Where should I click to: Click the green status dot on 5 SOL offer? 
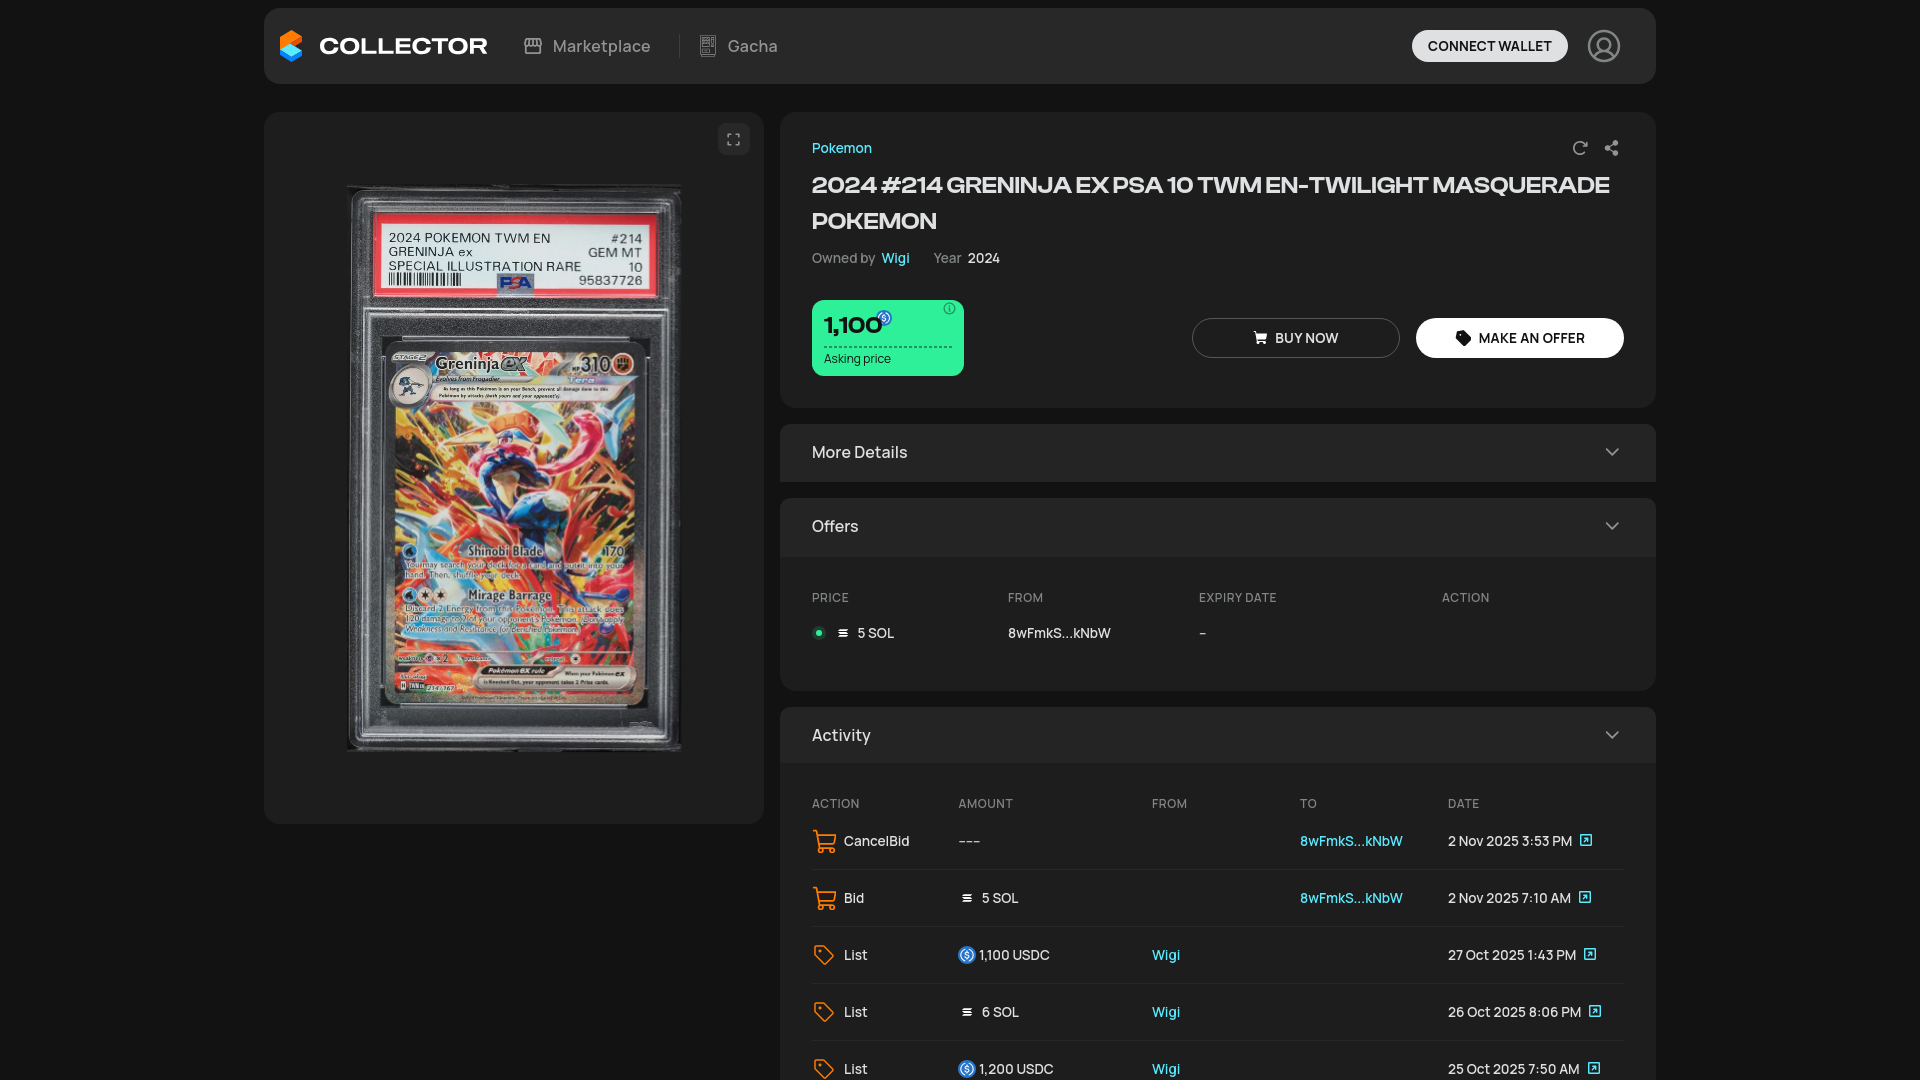tap(819, 633)
